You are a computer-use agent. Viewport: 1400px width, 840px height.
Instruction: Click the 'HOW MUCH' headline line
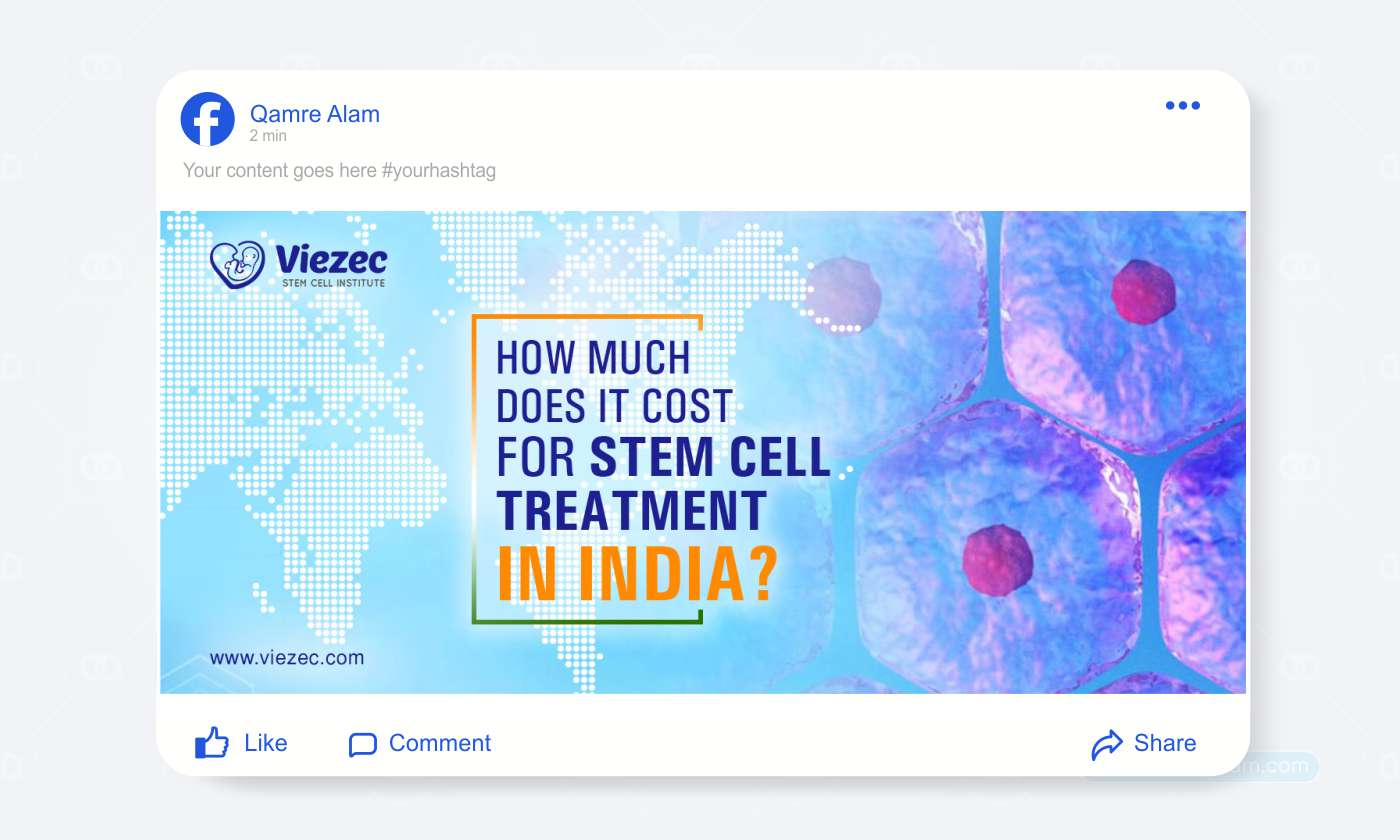coord(593,358)
